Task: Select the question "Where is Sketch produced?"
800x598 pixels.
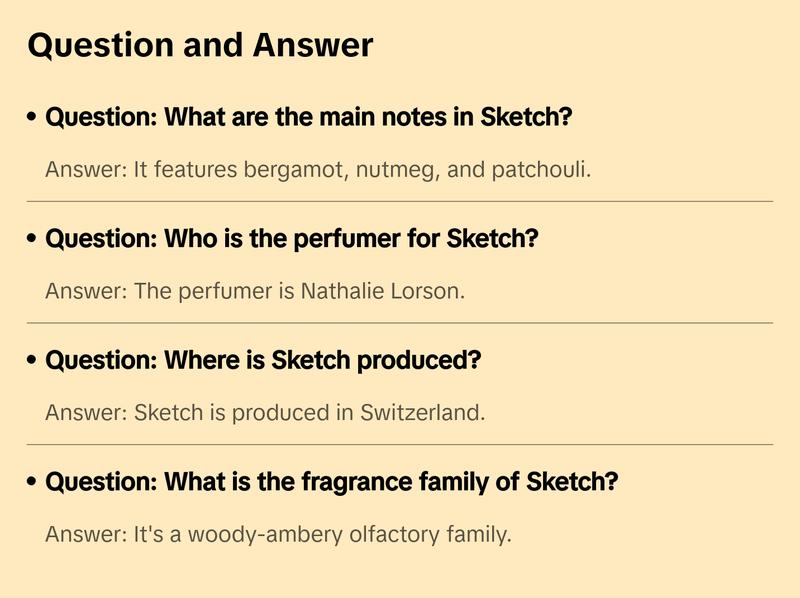Action: [x=263, y=360]
